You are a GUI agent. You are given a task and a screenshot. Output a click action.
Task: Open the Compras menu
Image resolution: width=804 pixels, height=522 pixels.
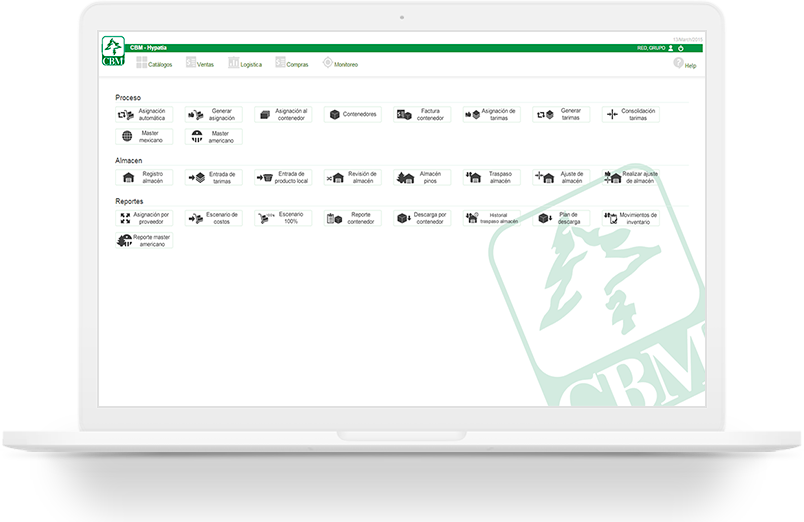292,63
